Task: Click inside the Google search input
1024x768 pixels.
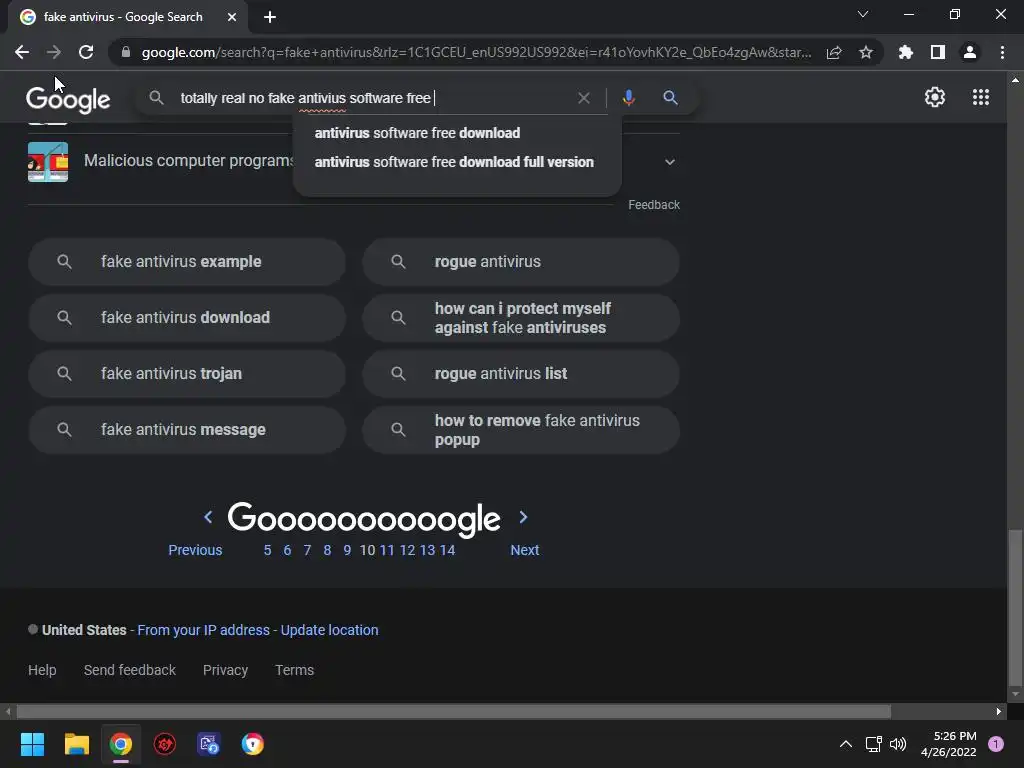Action: click(x=372, y=98)
